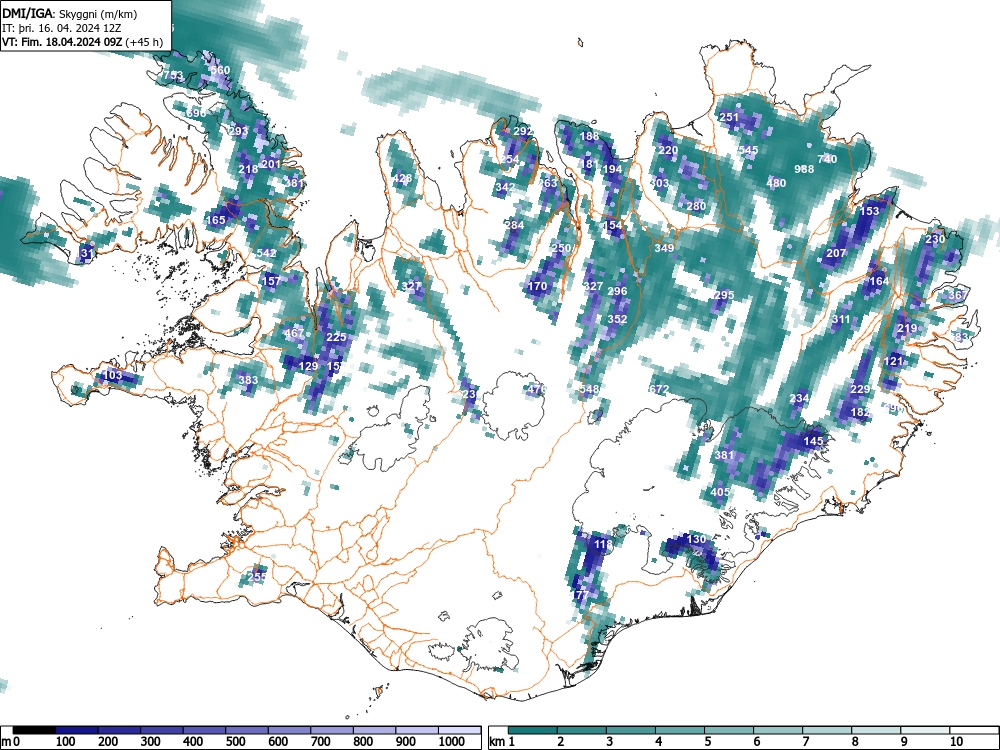Click the visibility value 696
The width and height of the screenshot is (1000, 750).
[x=196, y=113]
